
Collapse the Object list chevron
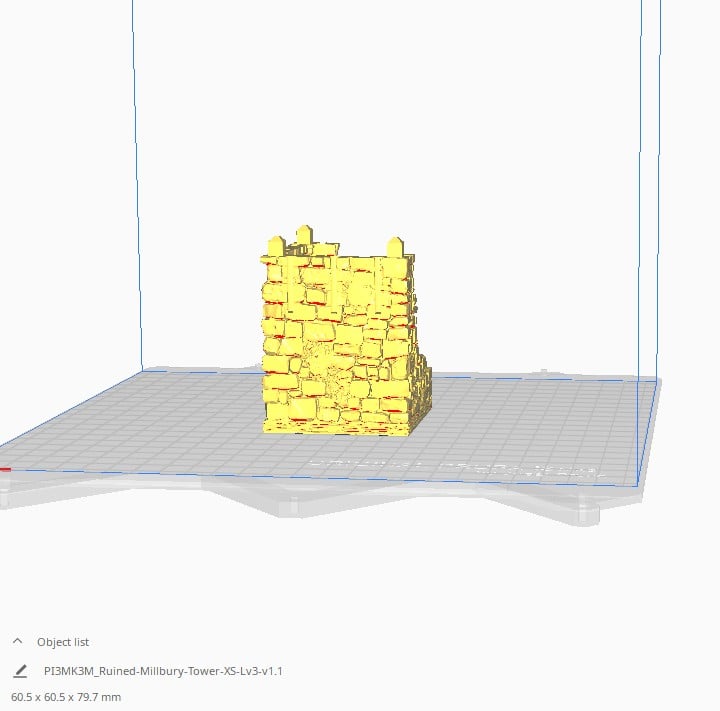[x=17, y=642]
